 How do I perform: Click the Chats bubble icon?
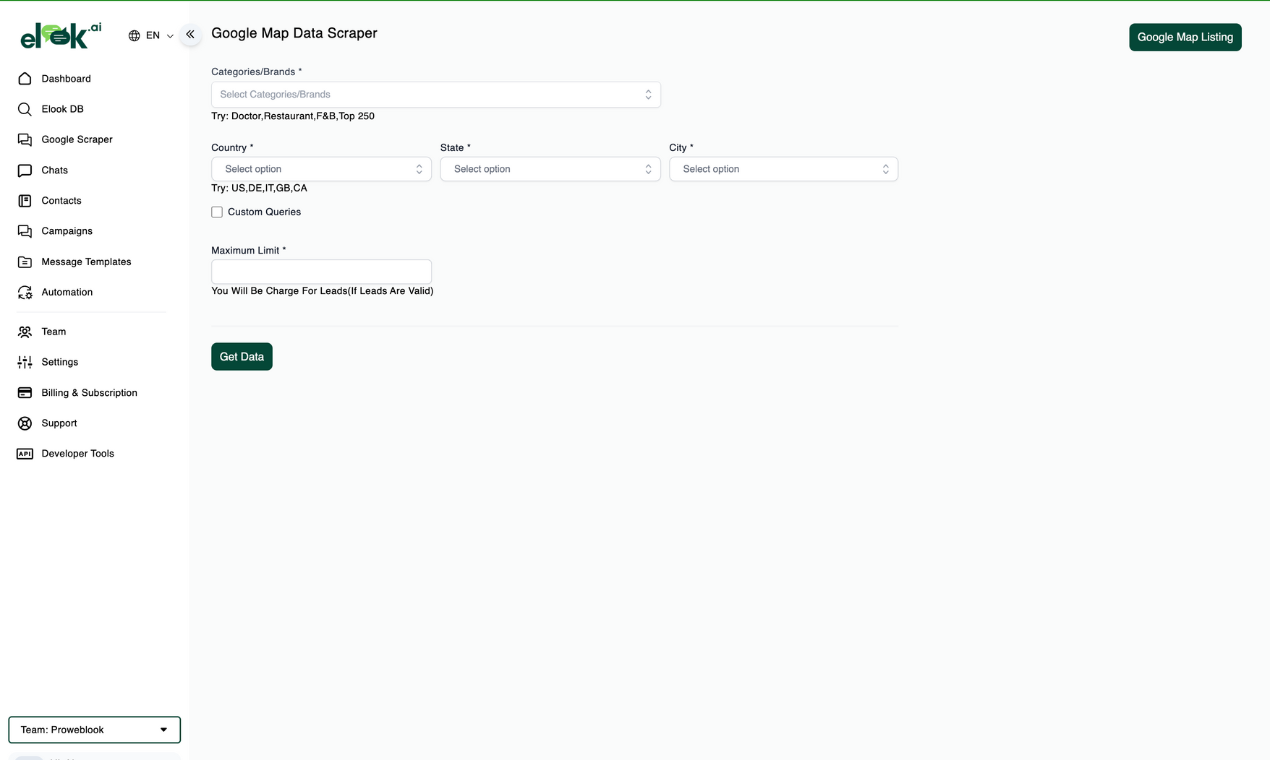25,170
